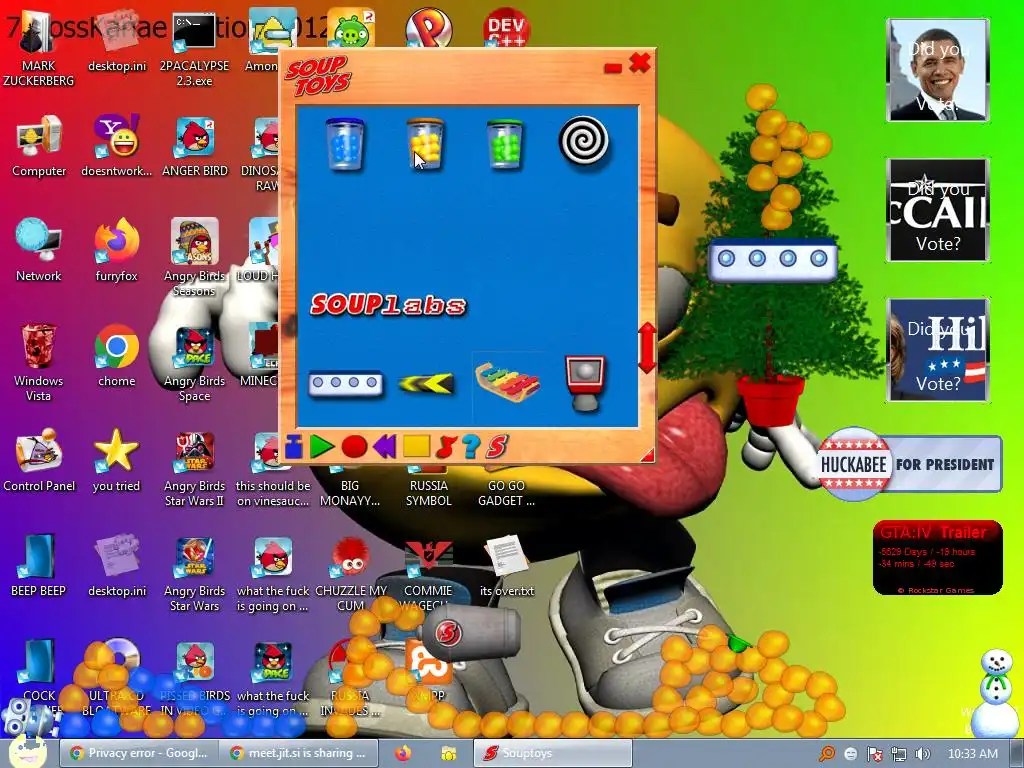Click the red S Souptoys menu icon
The height and width of the screenshot is (768, 1024).
pos(496,447)
